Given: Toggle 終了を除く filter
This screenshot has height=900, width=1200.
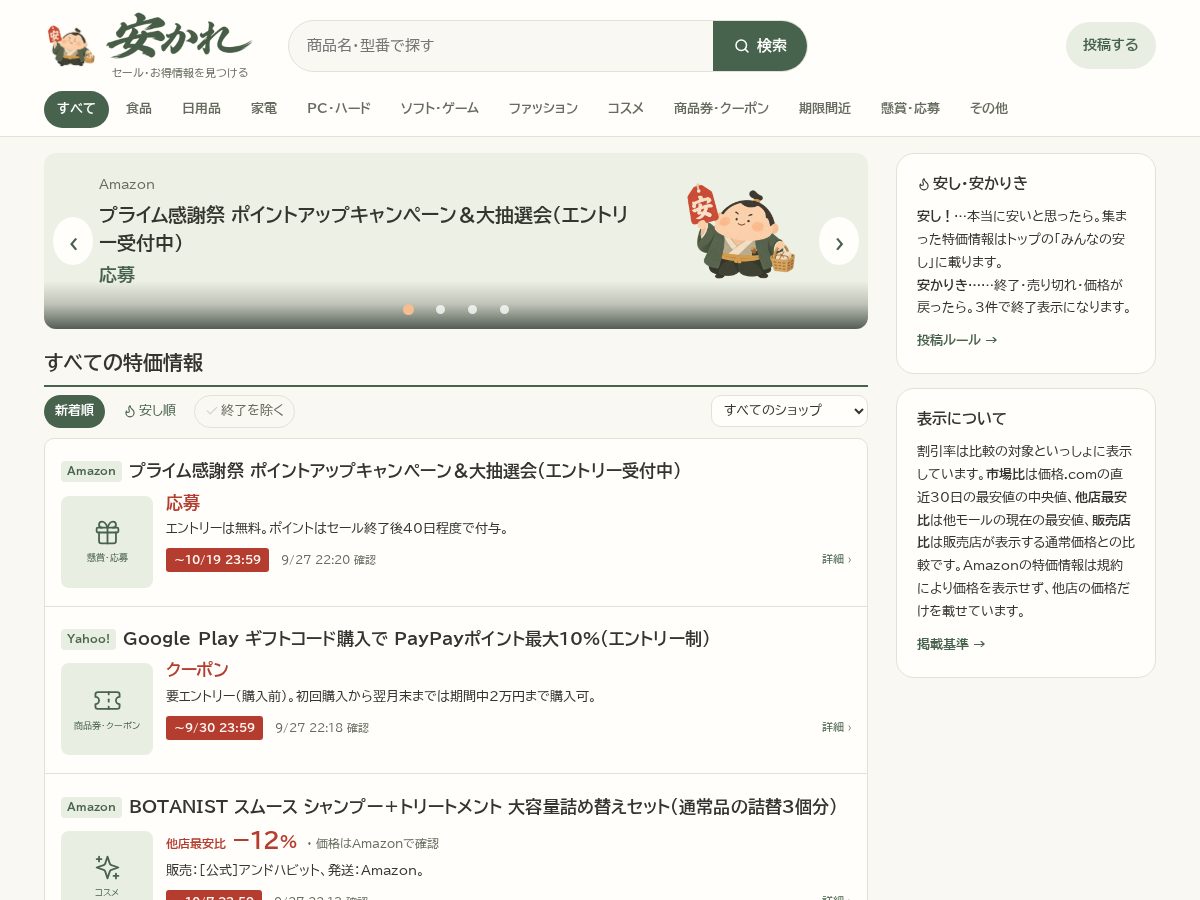Looking at the screenshot, I should [x=244, y=411].
